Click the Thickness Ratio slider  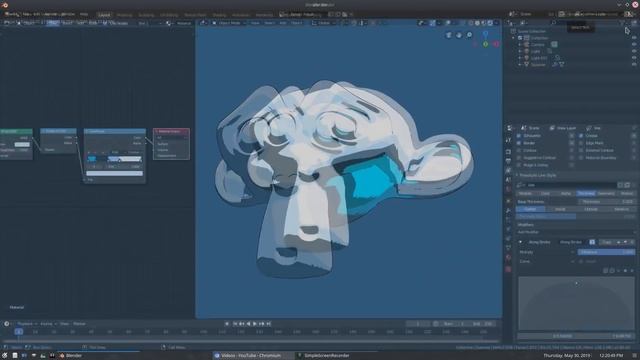pyautogui.click(x=576, y=216)
